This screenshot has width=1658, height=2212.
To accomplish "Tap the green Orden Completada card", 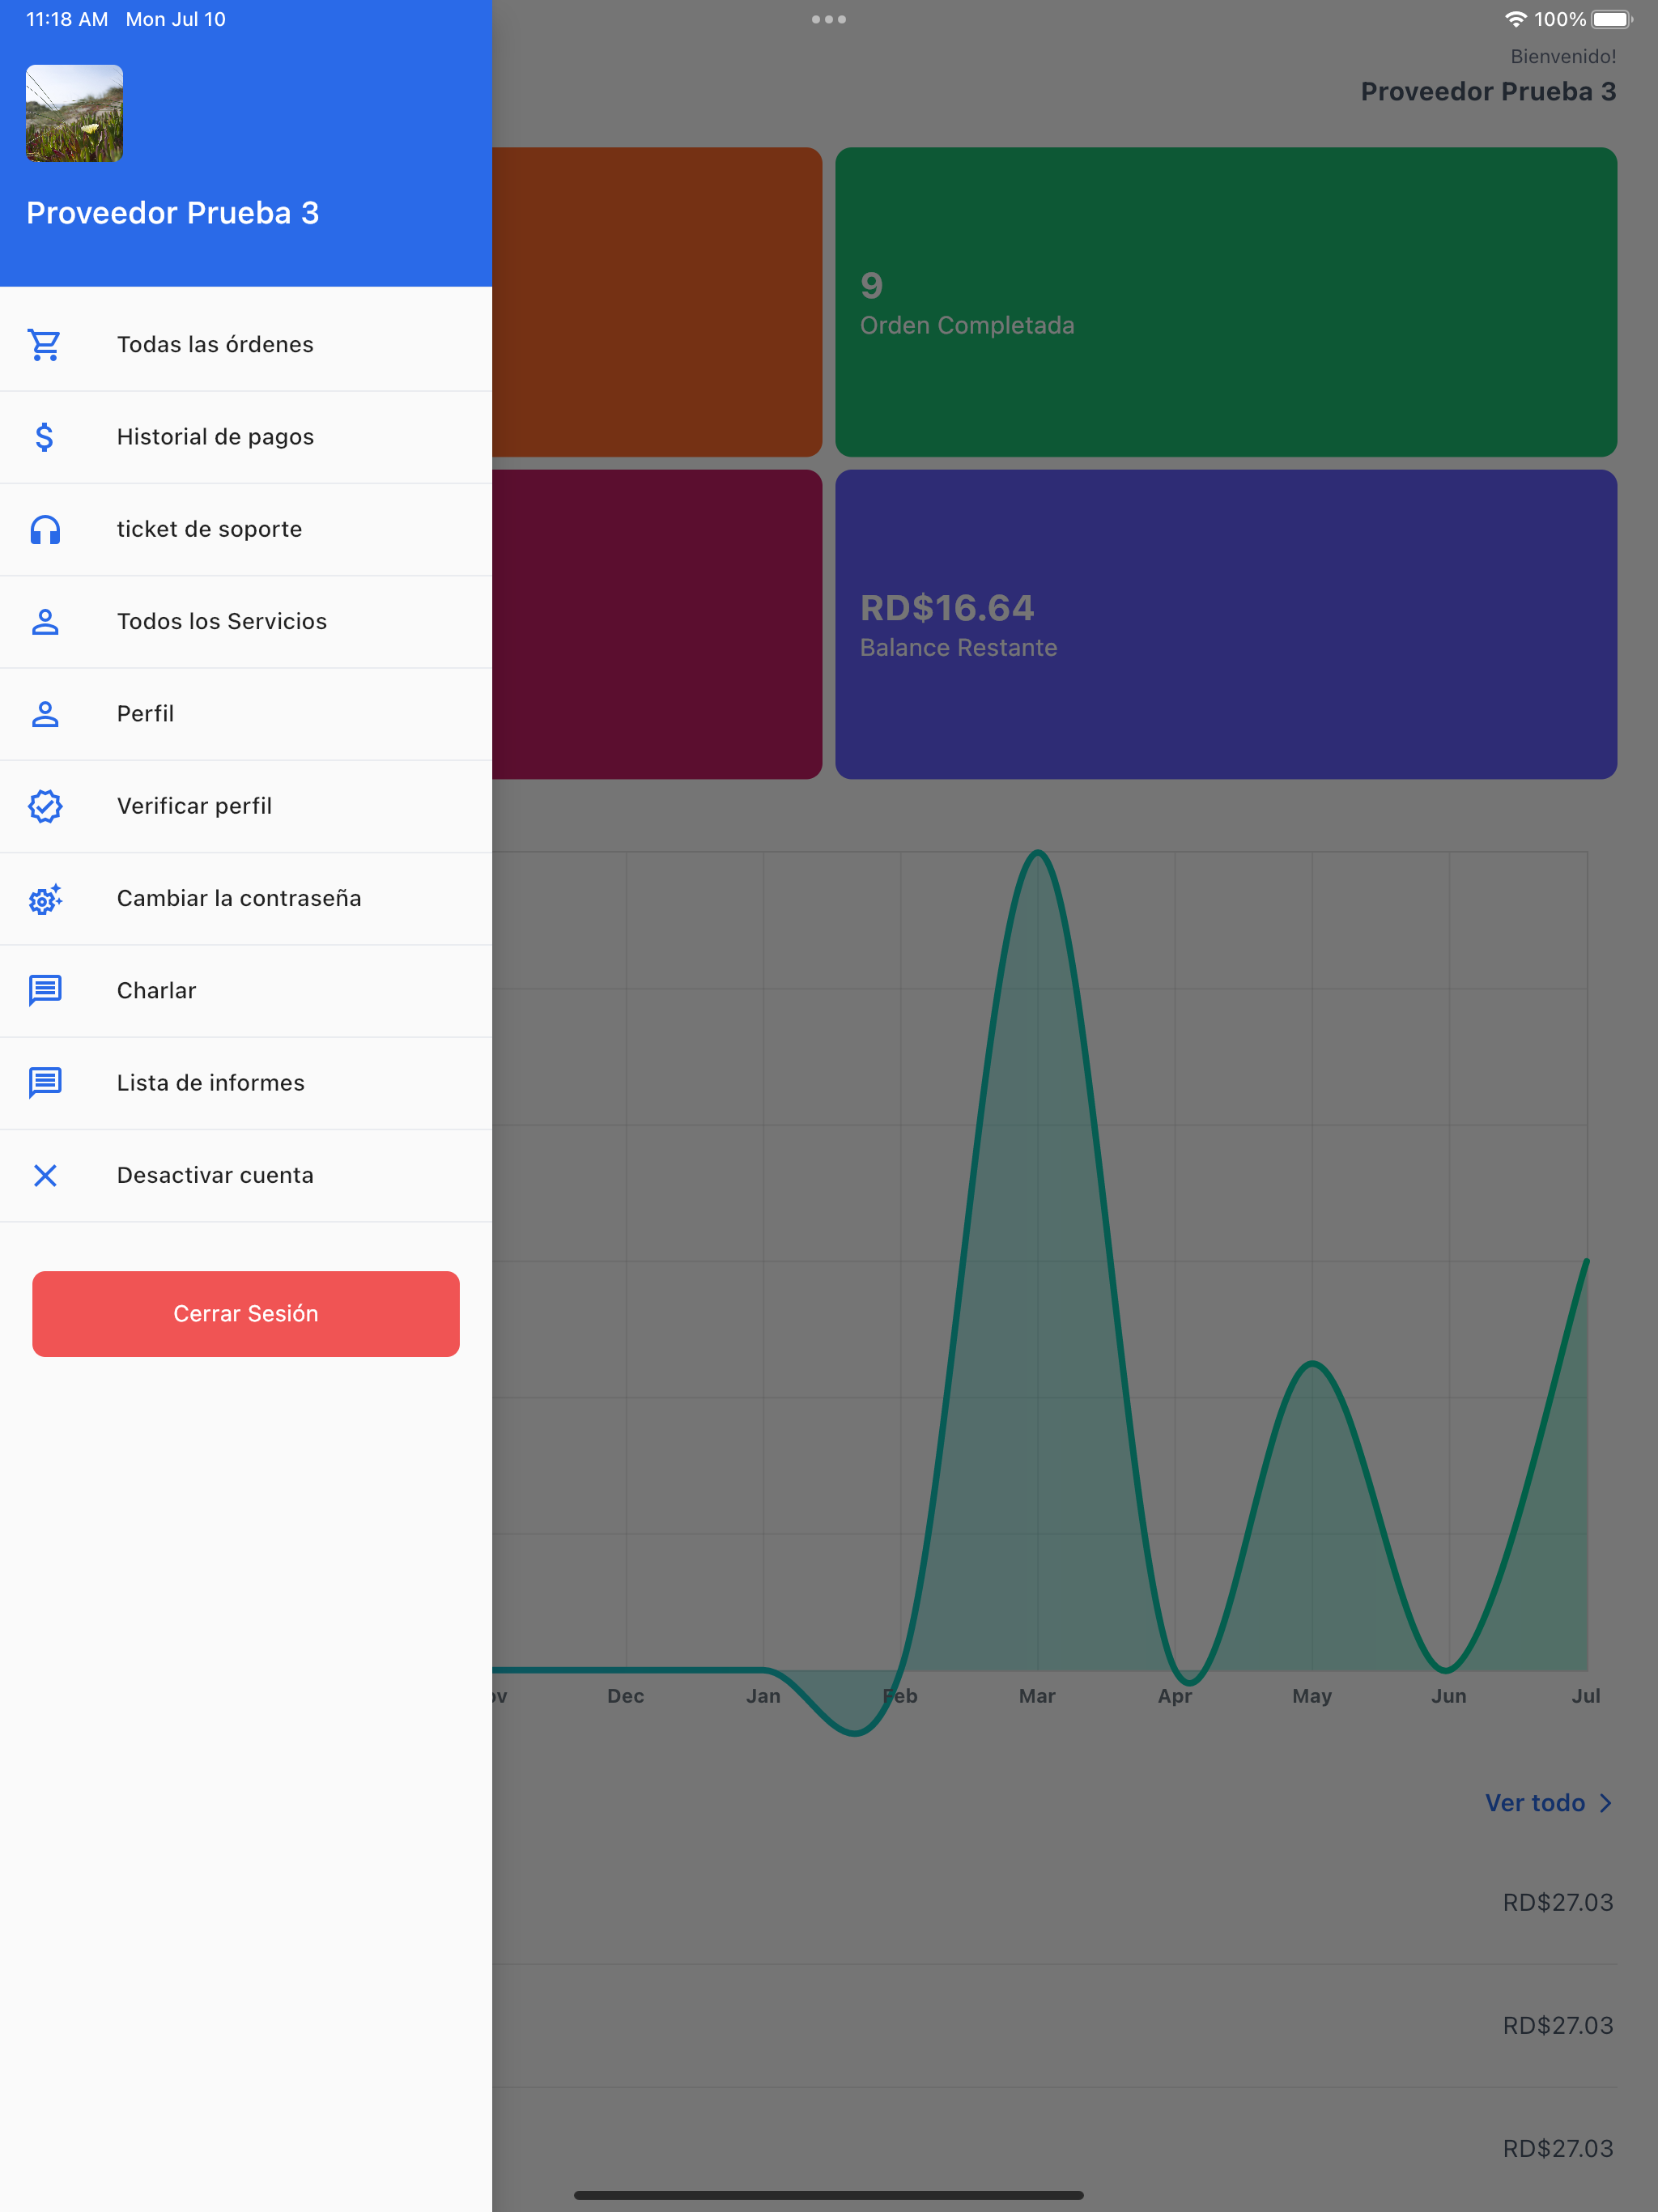I will tap(1226, 302).
